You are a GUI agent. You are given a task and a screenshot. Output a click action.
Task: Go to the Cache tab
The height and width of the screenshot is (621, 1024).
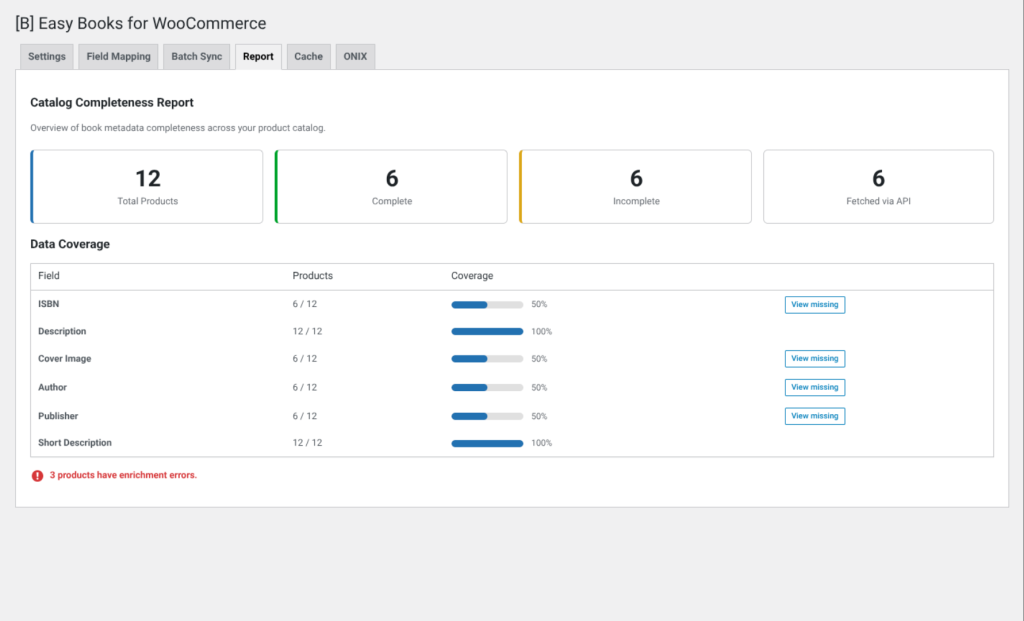(x=308, y=57)
